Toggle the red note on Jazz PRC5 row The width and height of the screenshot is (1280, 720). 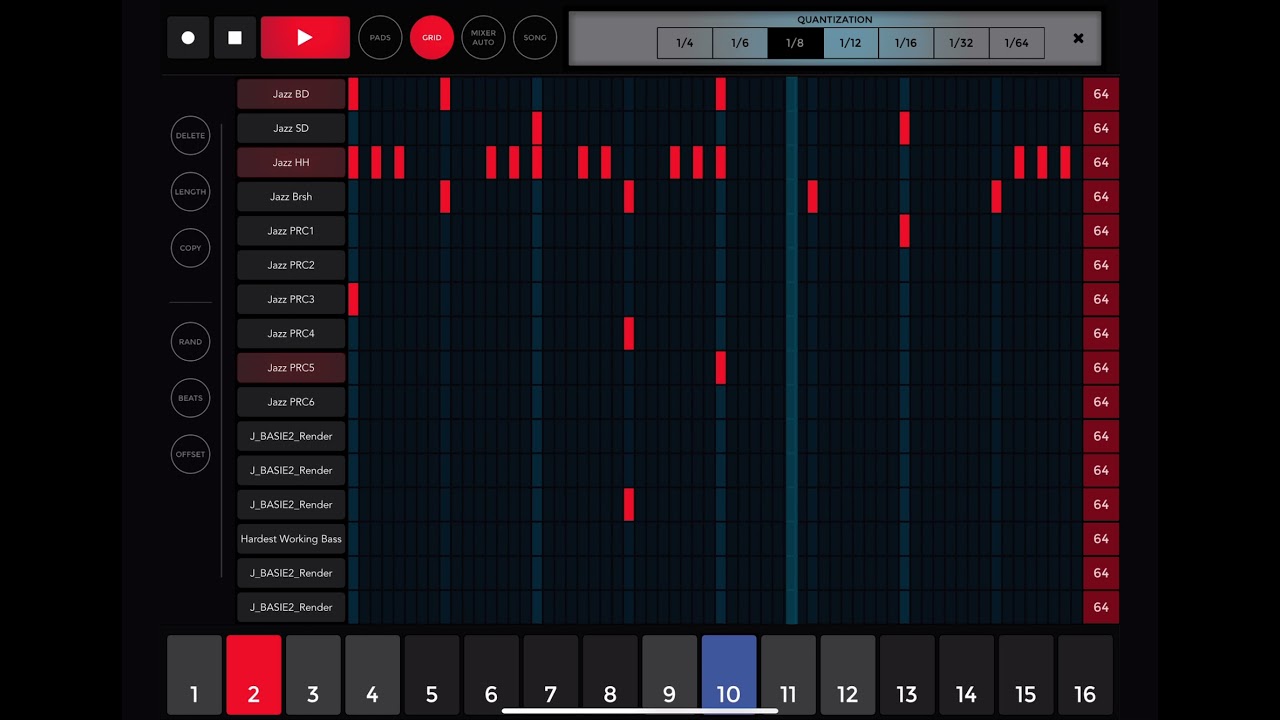tap(721, 368)
